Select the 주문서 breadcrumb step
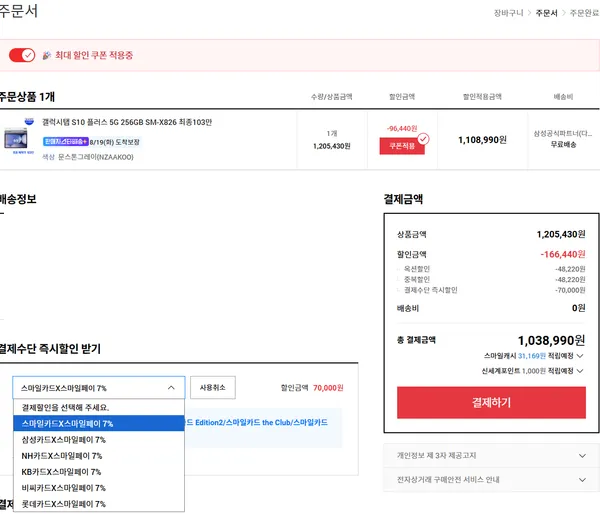The image size is (600, 514). [546, 13]
